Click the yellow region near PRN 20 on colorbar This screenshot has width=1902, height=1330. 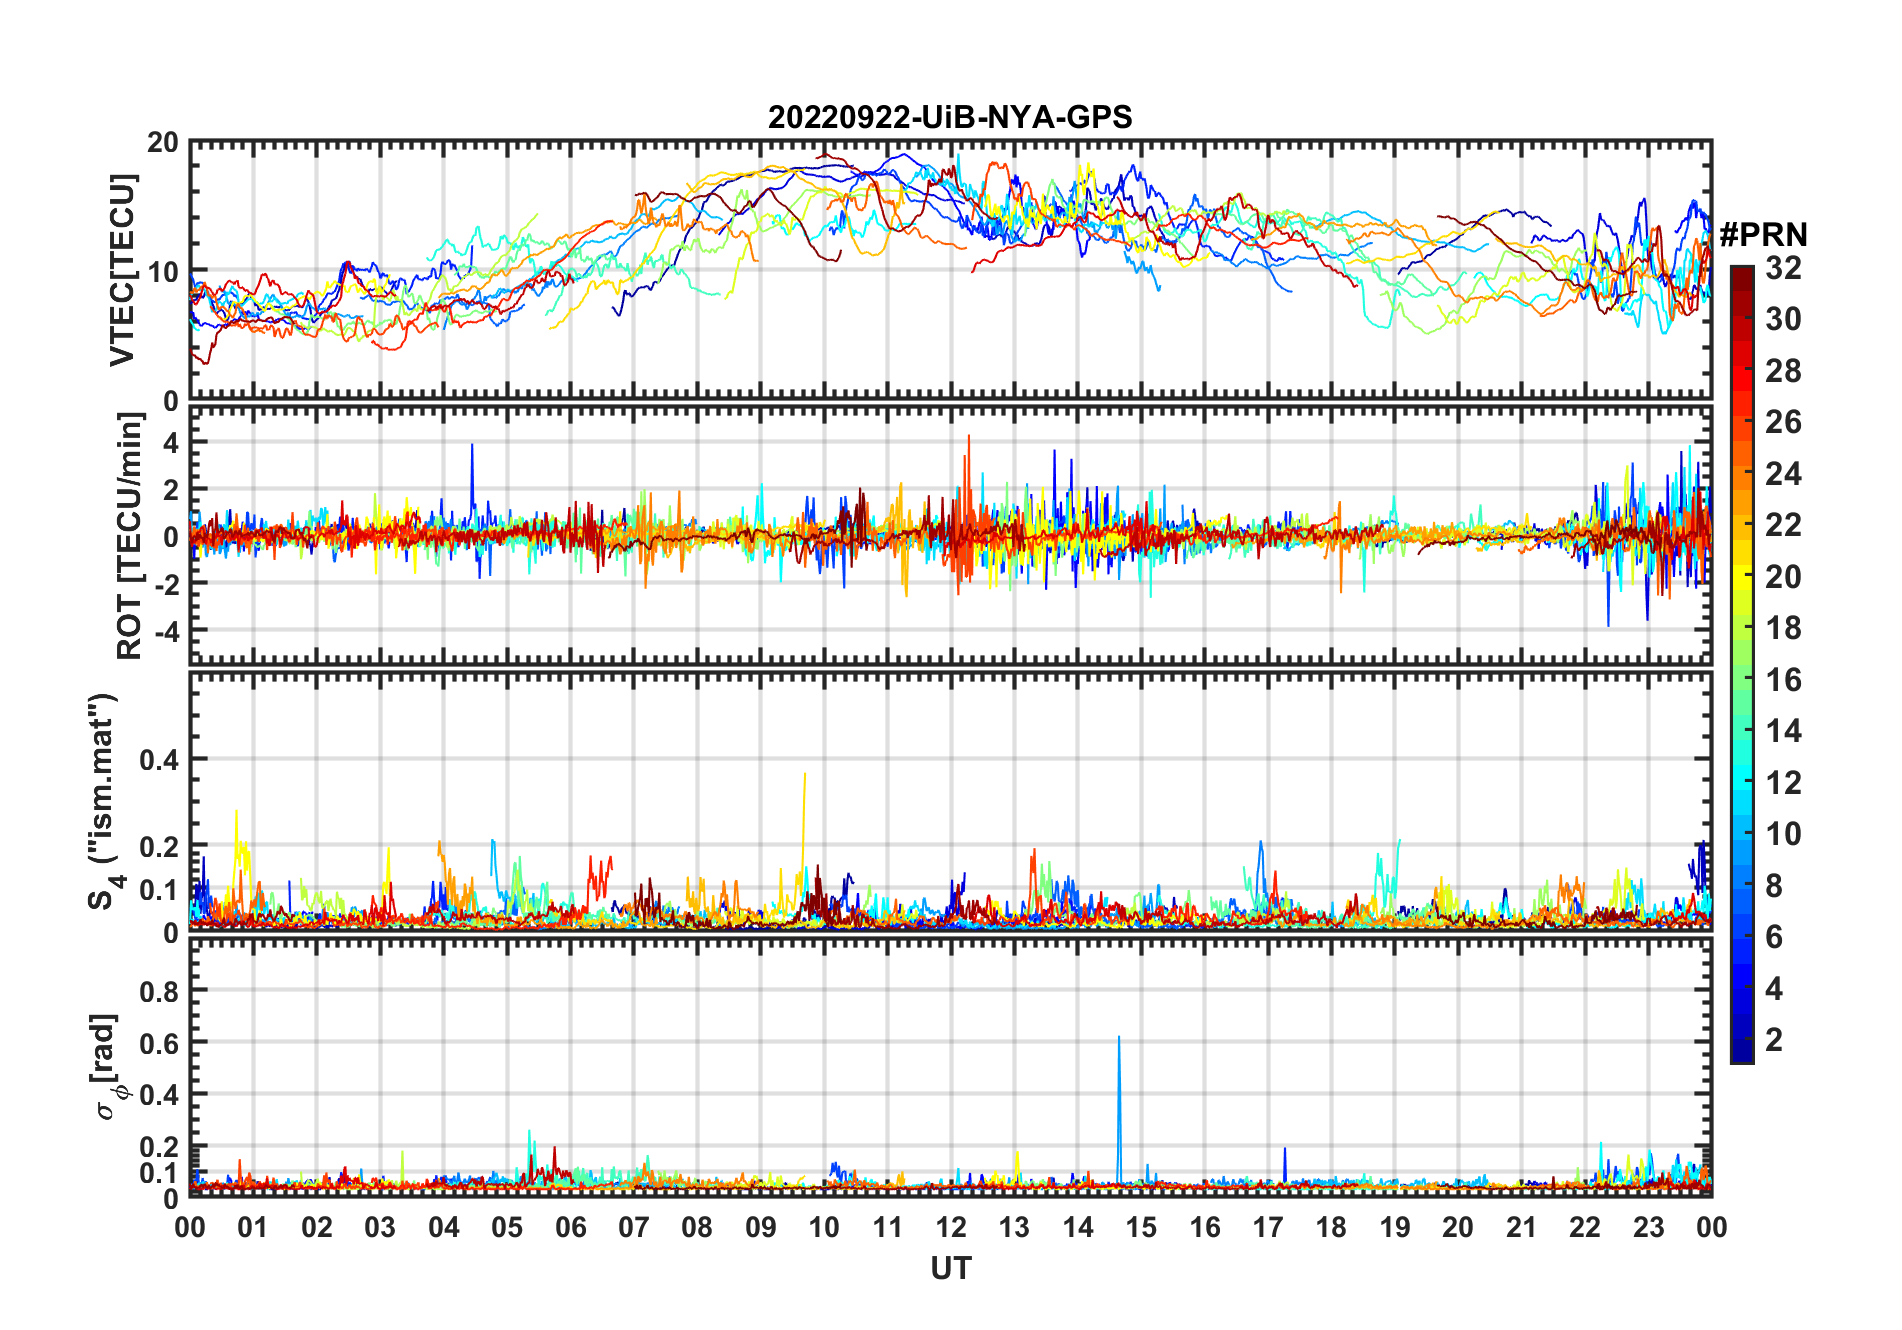tap(1741, 577)
